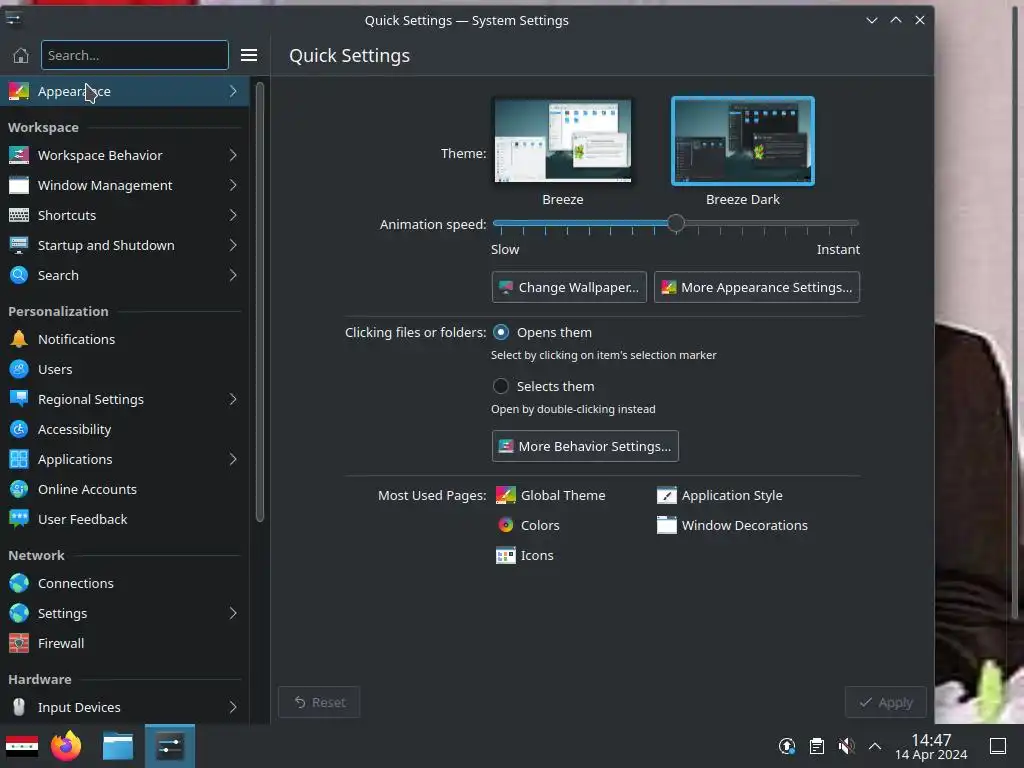Click the Users icon

click(x=19, y=370)
